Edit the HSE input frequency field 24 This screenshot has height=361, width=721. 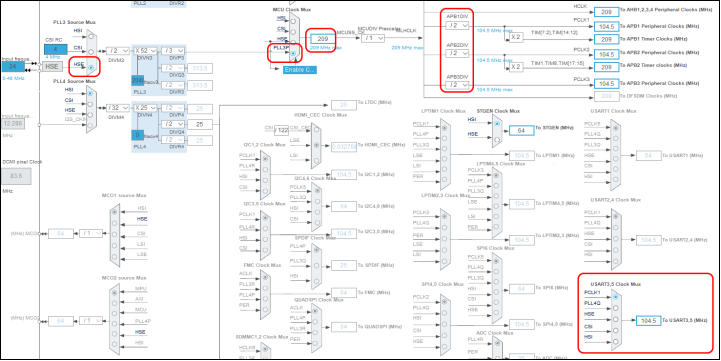pyautogui.click(x=14, y=66)
